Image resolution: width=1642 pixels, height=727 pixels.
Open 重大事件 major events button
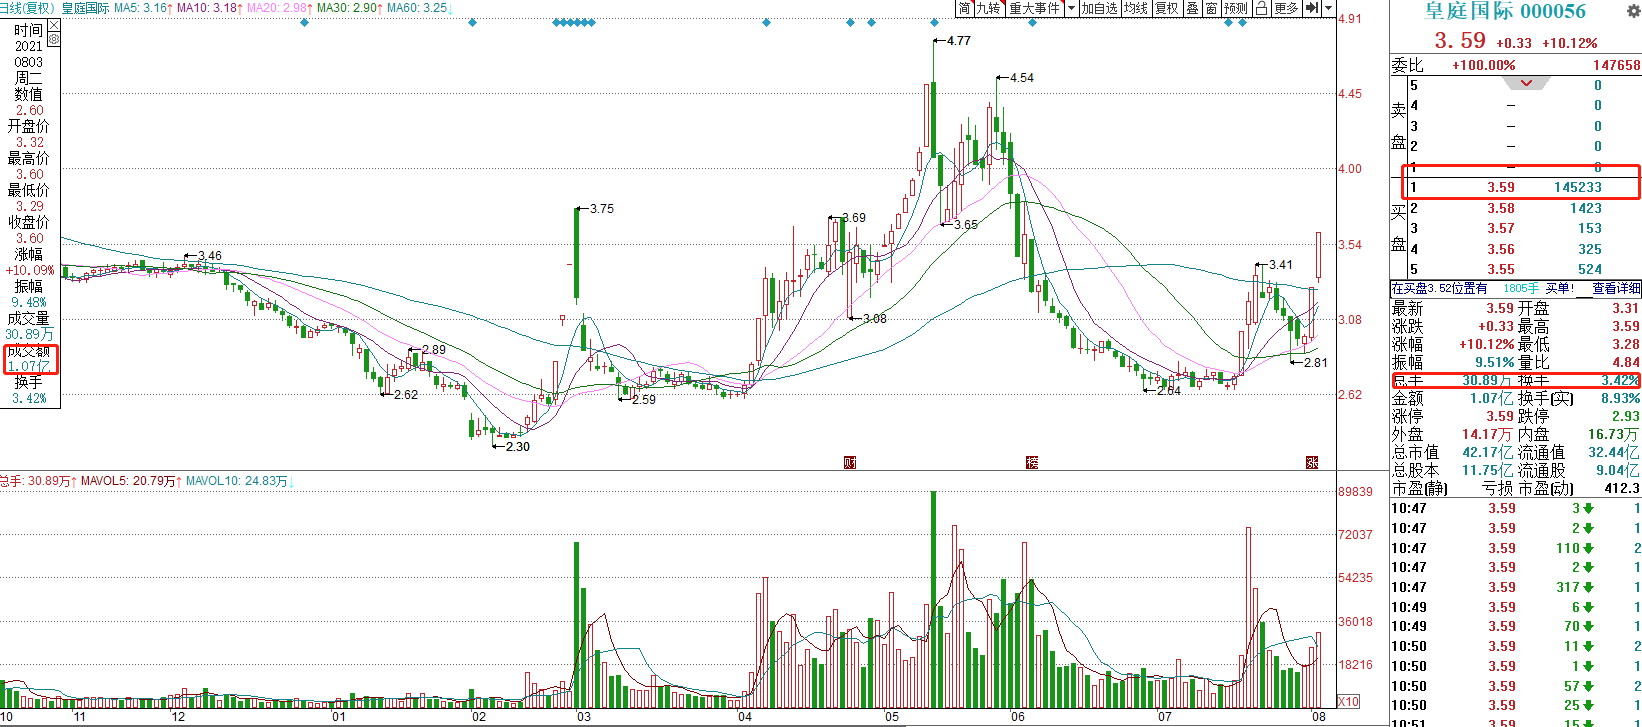[1034, 8]
